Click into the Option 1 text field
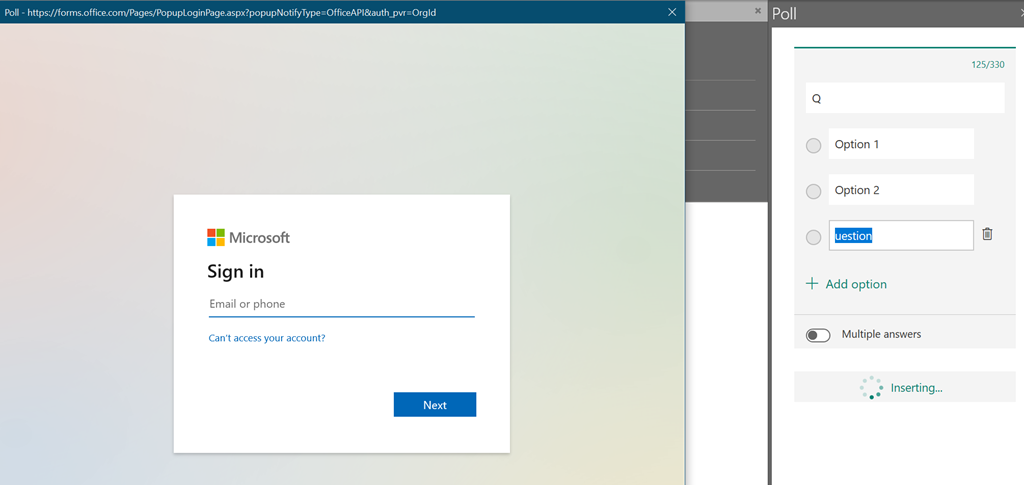The image size is (1024, 485). pos(900,144)
